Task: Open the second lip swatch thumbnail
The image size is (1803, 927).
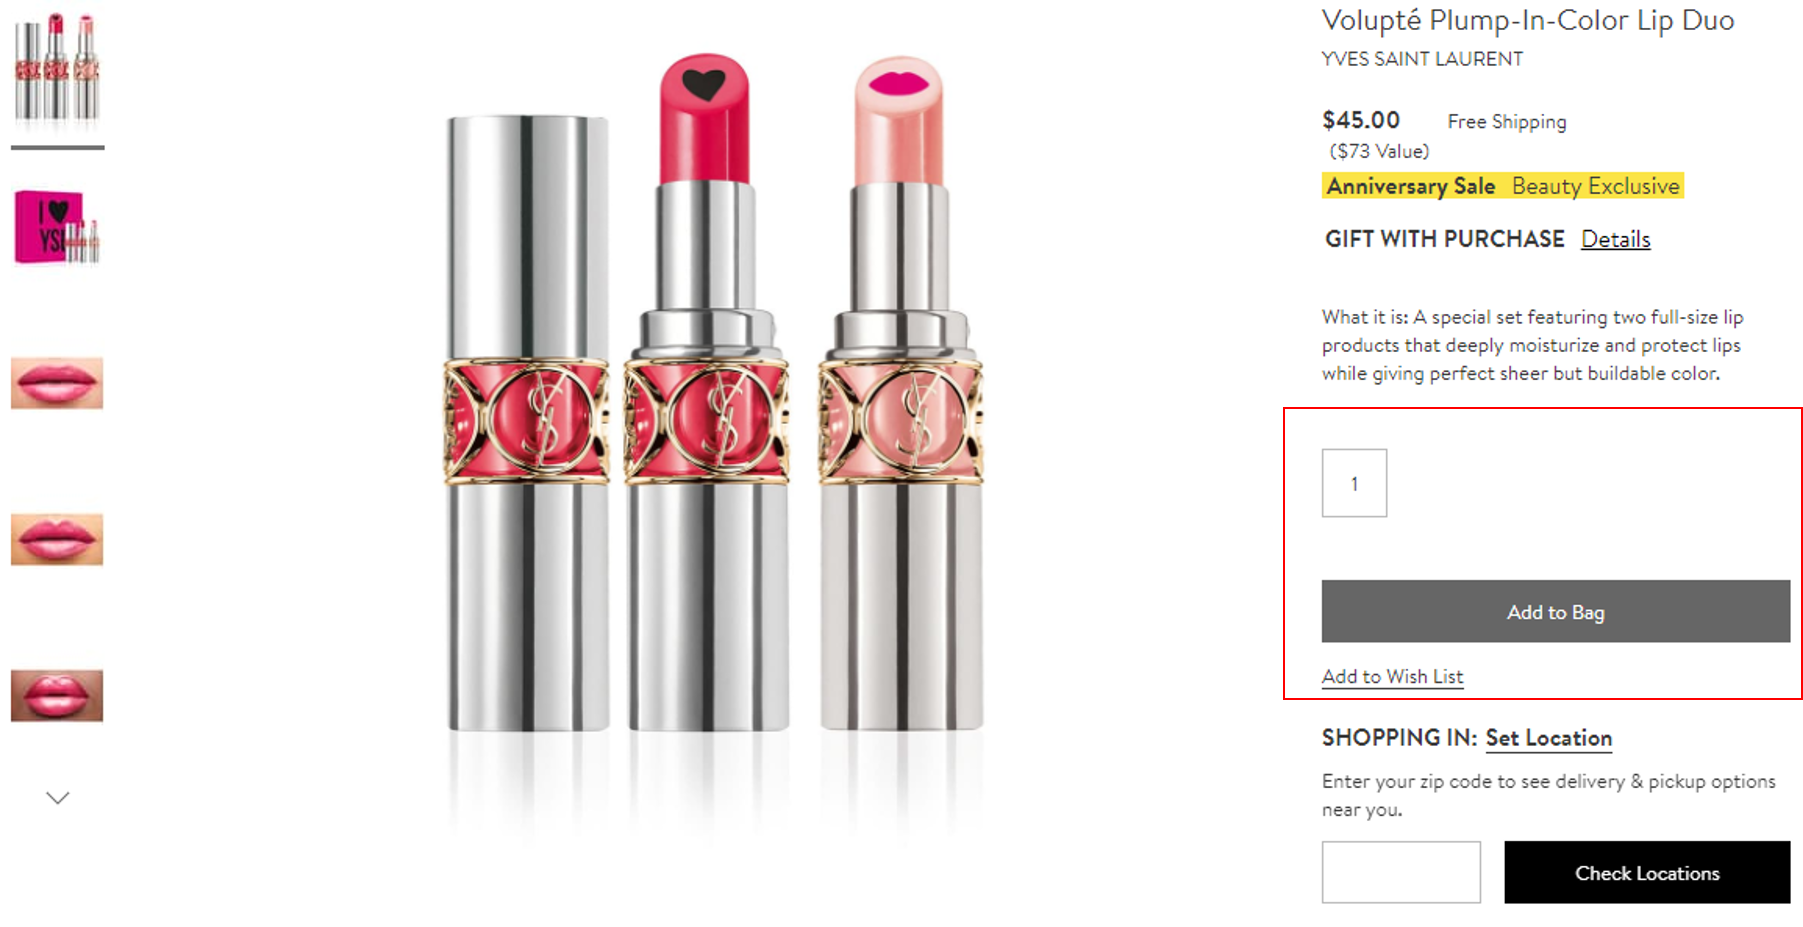Action: point(57,539)
